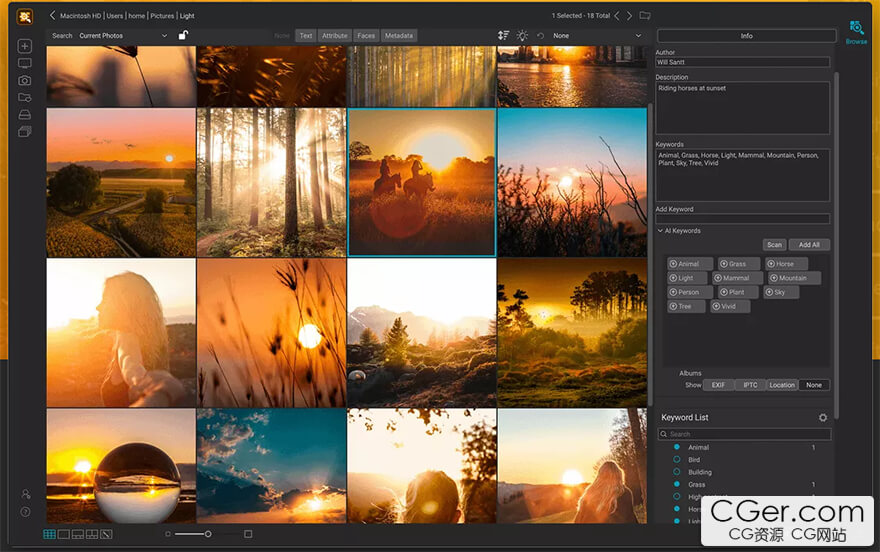Switch to map view icon

[x=106, y=534]
